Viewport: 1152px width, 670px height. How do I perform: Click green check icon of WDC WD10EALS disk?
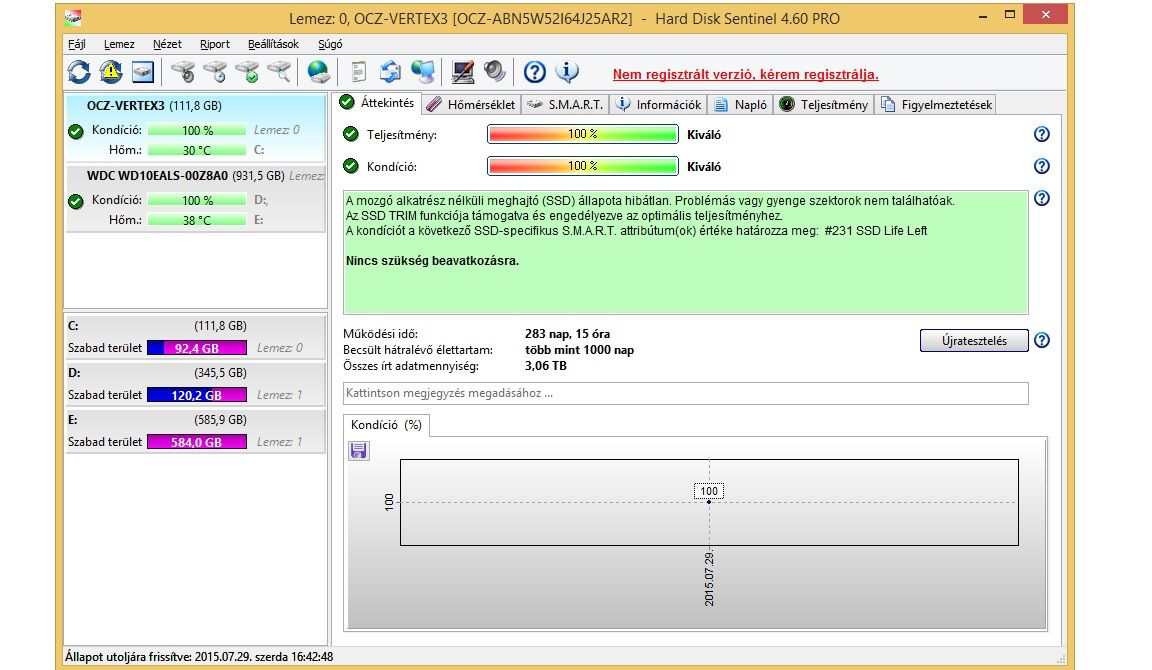pos(76,201)
